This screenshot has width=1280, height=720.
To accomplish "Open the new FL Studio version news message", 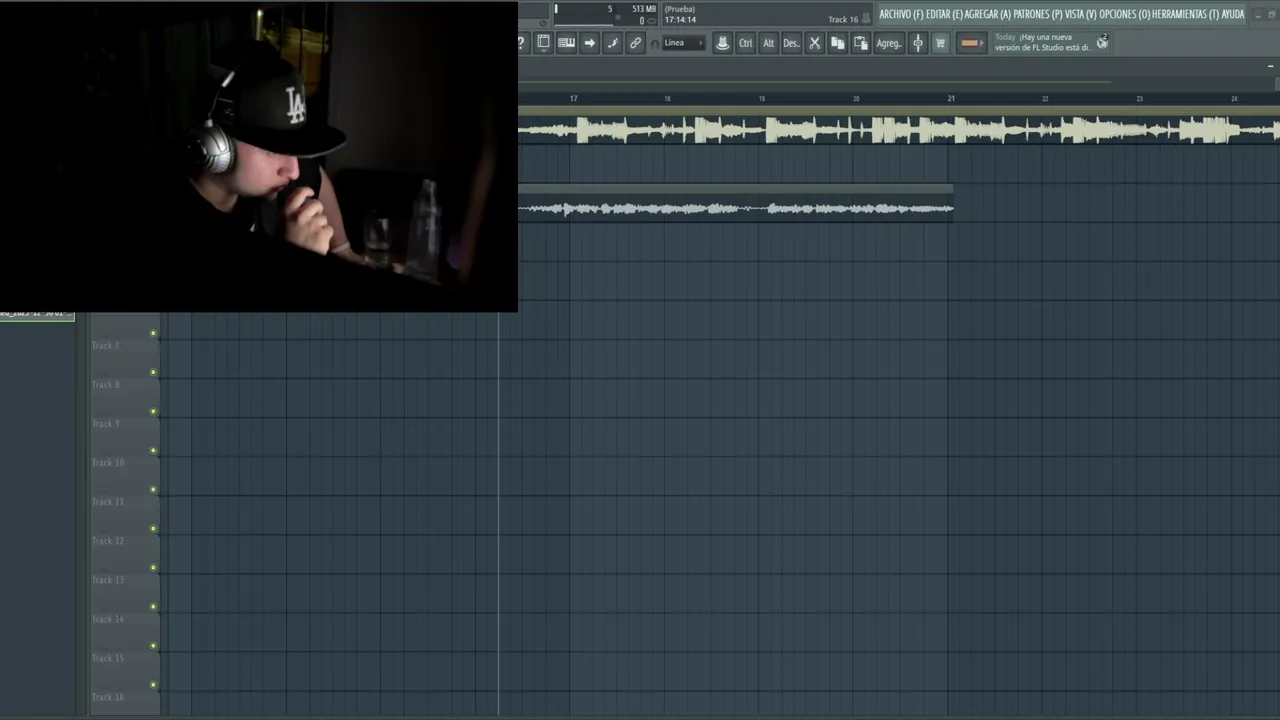I will (1042, 42).
